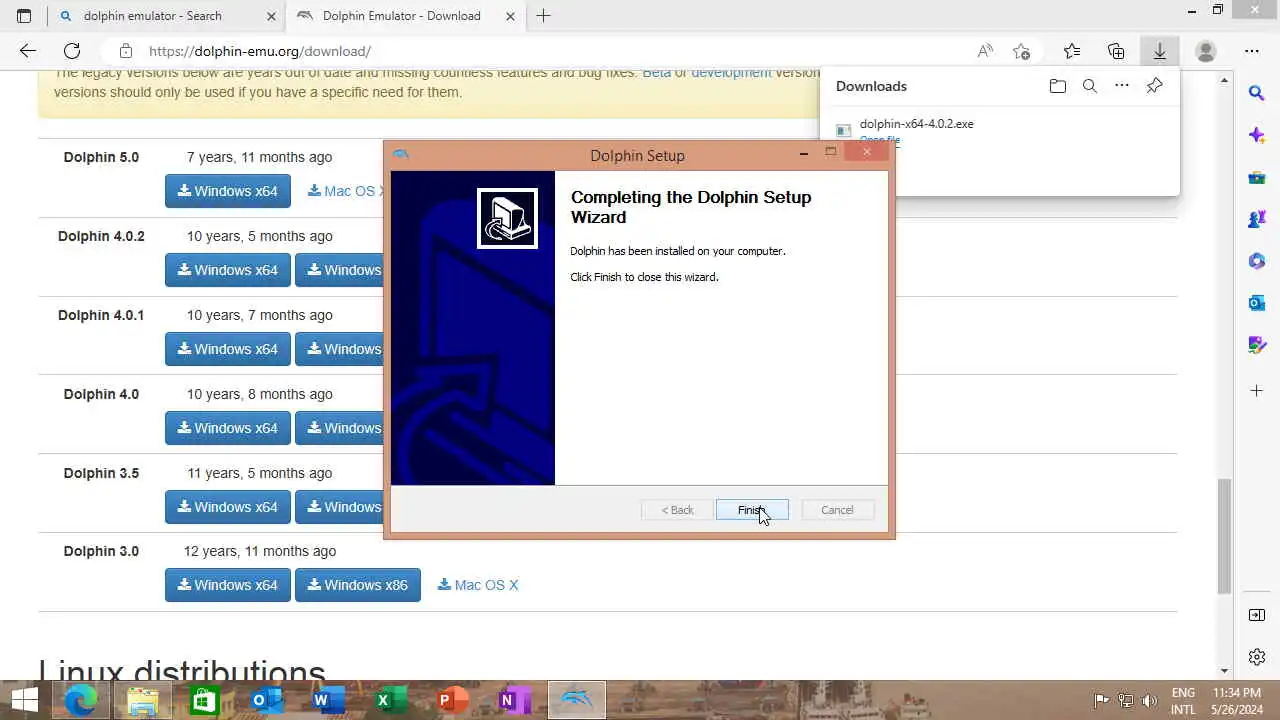Open the Favorites toolbar icon
The width and height of the screenshot is (1280, 720).
[x=1072, y=51]
